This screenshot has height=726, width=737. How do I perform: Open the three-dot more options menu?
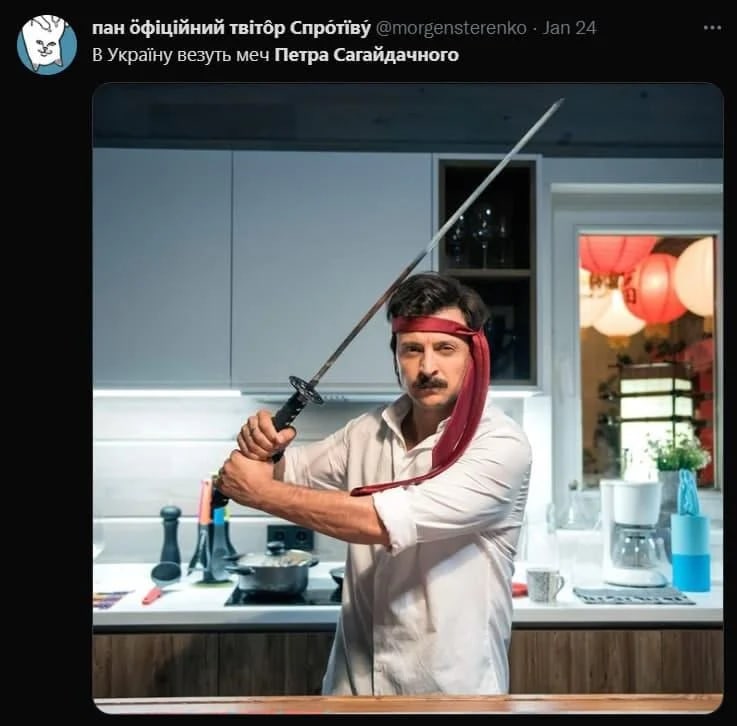pyautogui.click(x=712, y=28)
